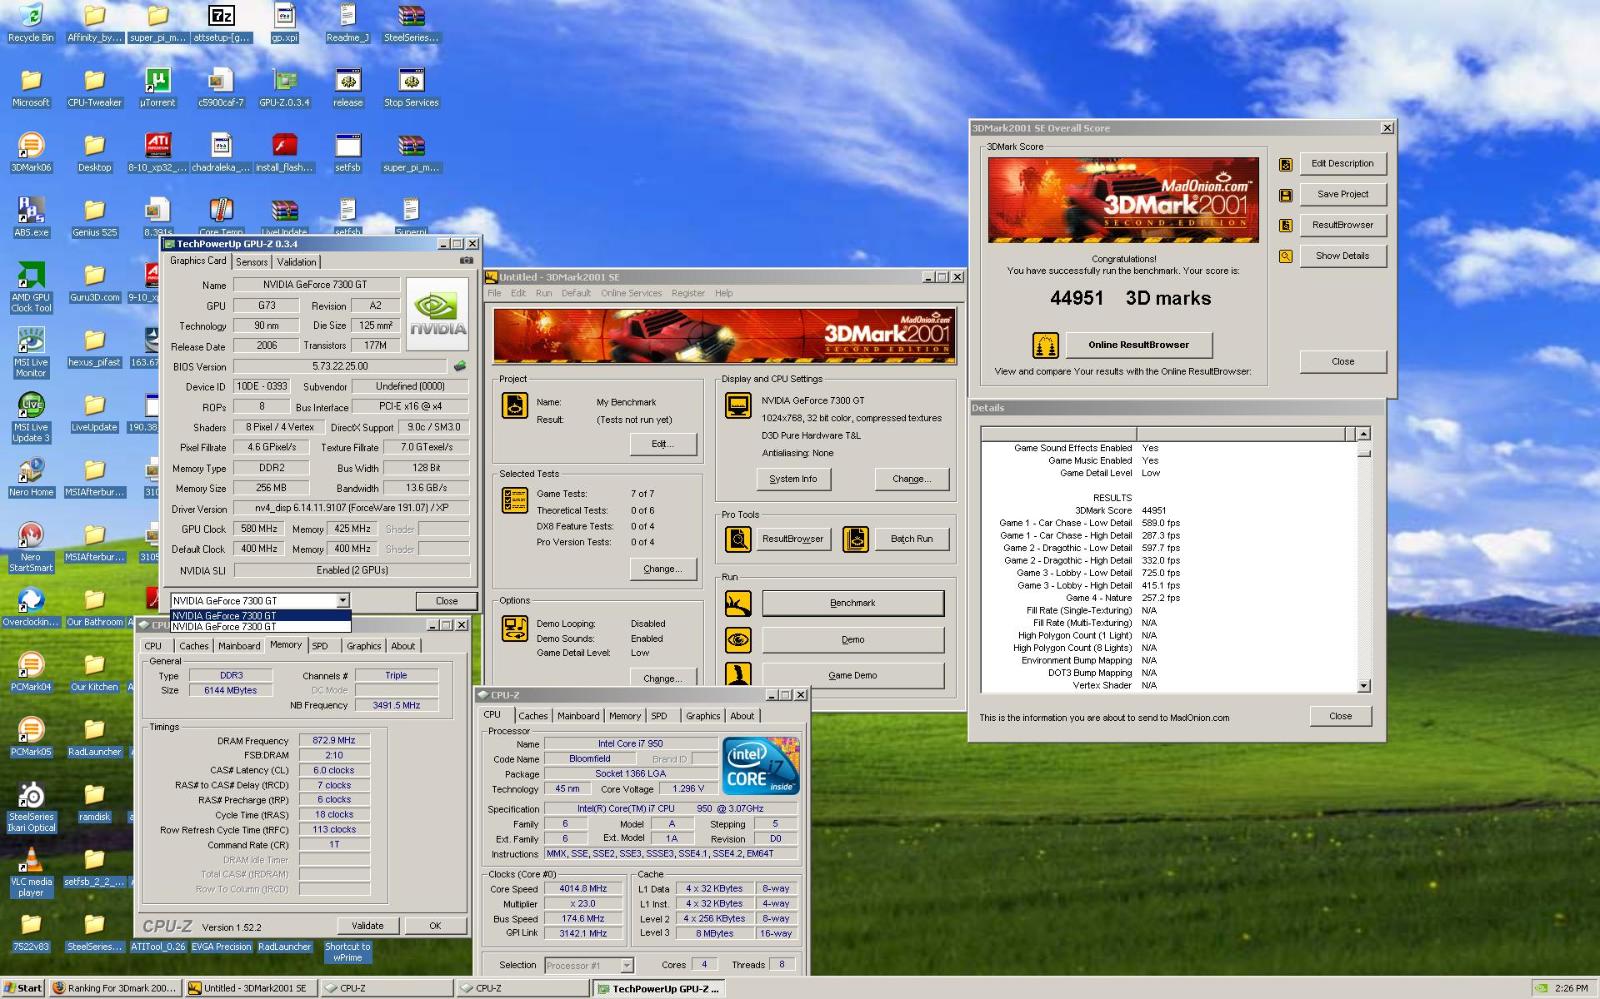Click the BIOS Version field in GPU-Z
The image size is (1600, 999).
click(340, 366)
